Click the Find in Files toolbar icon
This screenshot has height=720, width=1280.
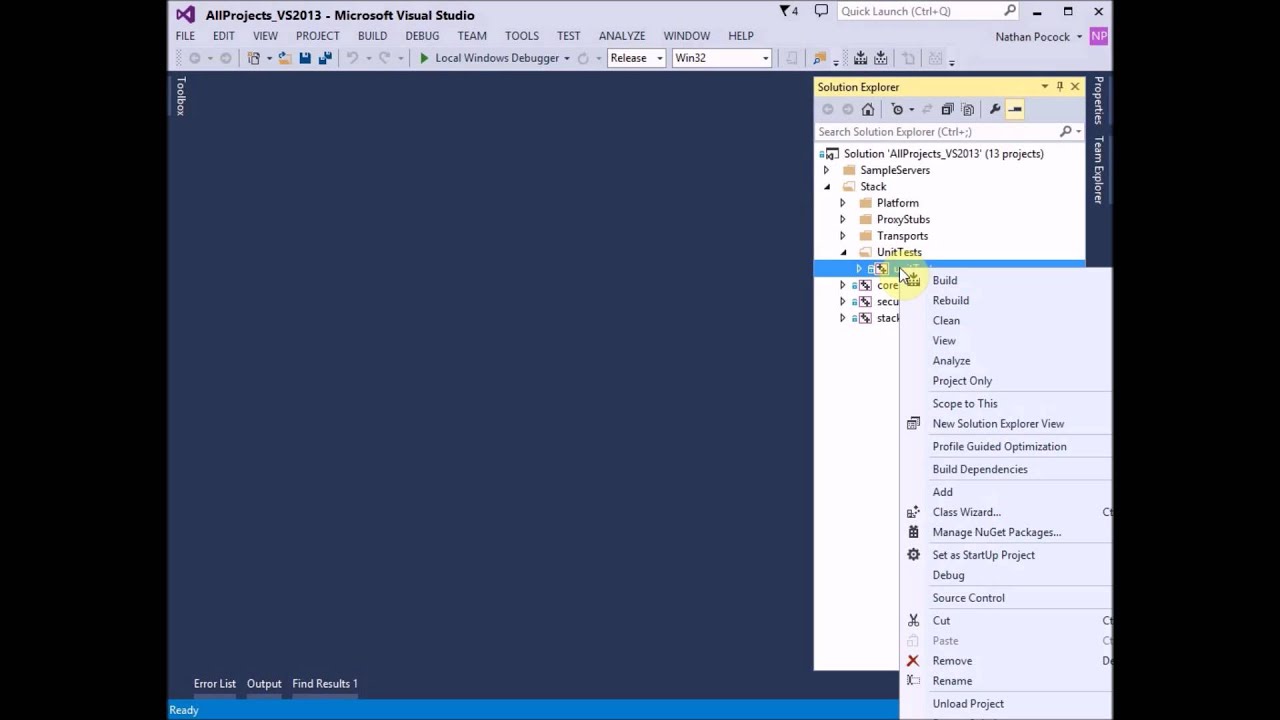coord(820,58)
